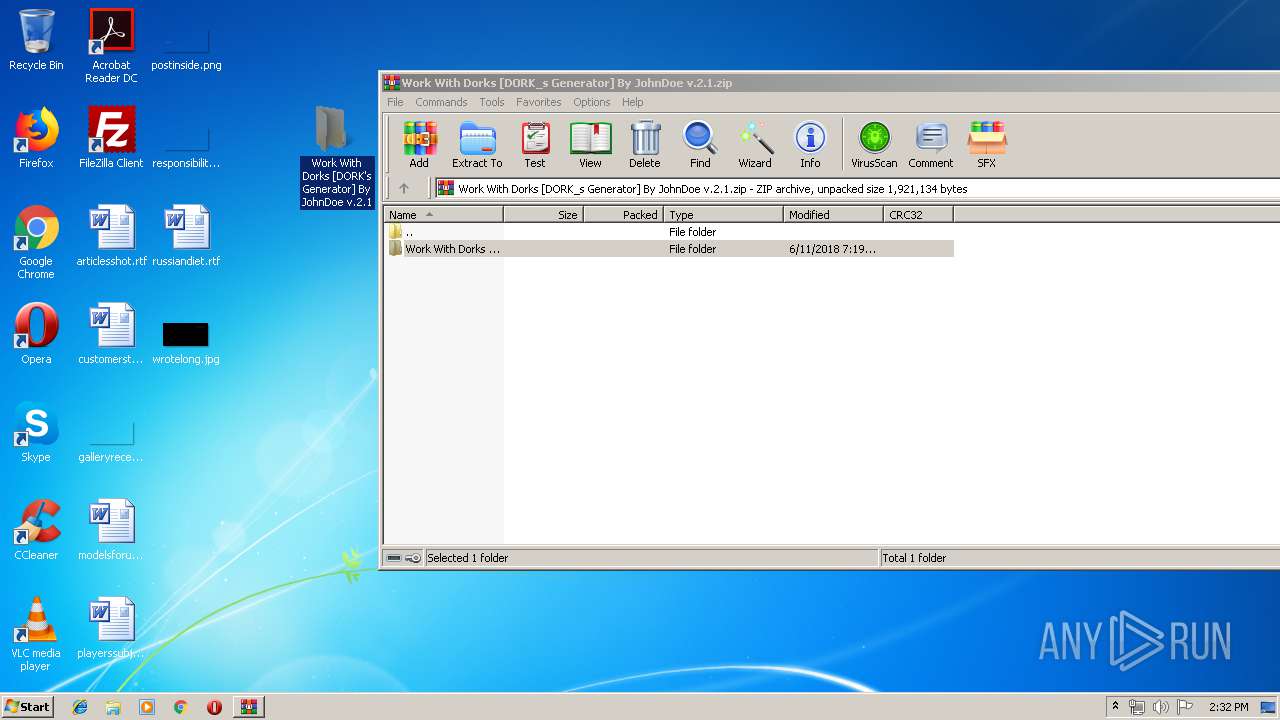Click the 2:32 PM taskbar clock

click(x=1229, y=707)
